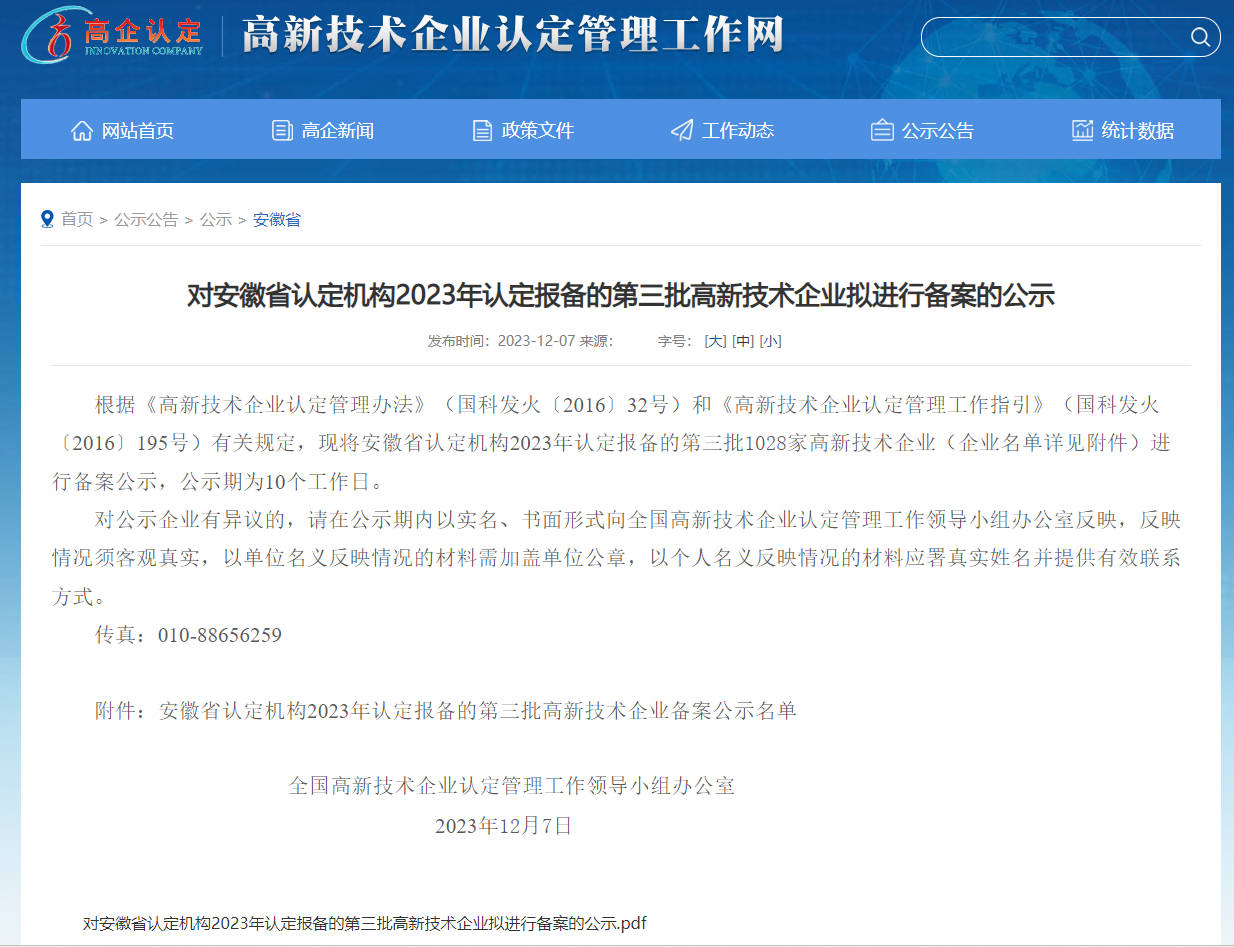Open the 网站首页 menu item

click(x=138, y=130)
